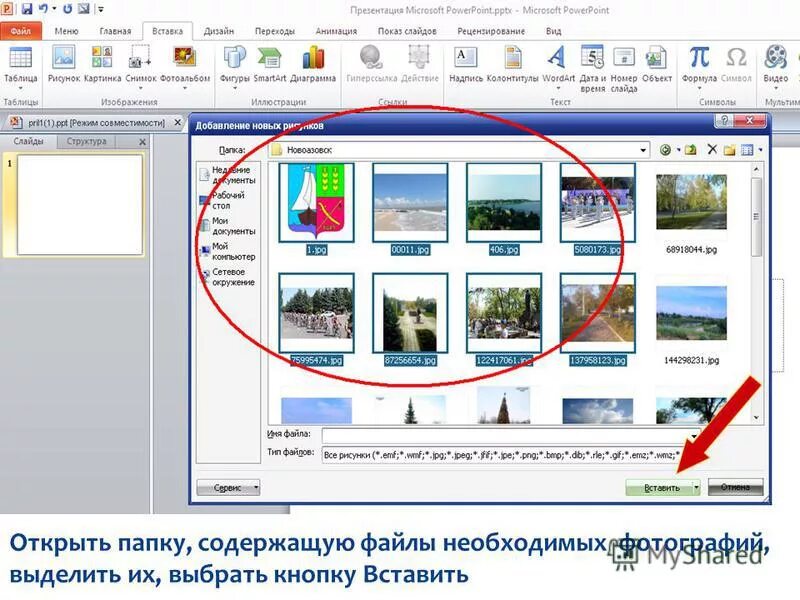
Task: Switch to the Переходы ribbon tab
Action: point(274,31)
